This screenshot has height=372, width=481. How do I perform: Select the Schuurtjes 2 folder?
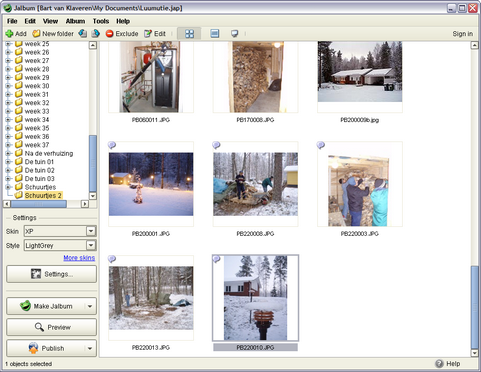pyautogui.click(x=43, y=195)
